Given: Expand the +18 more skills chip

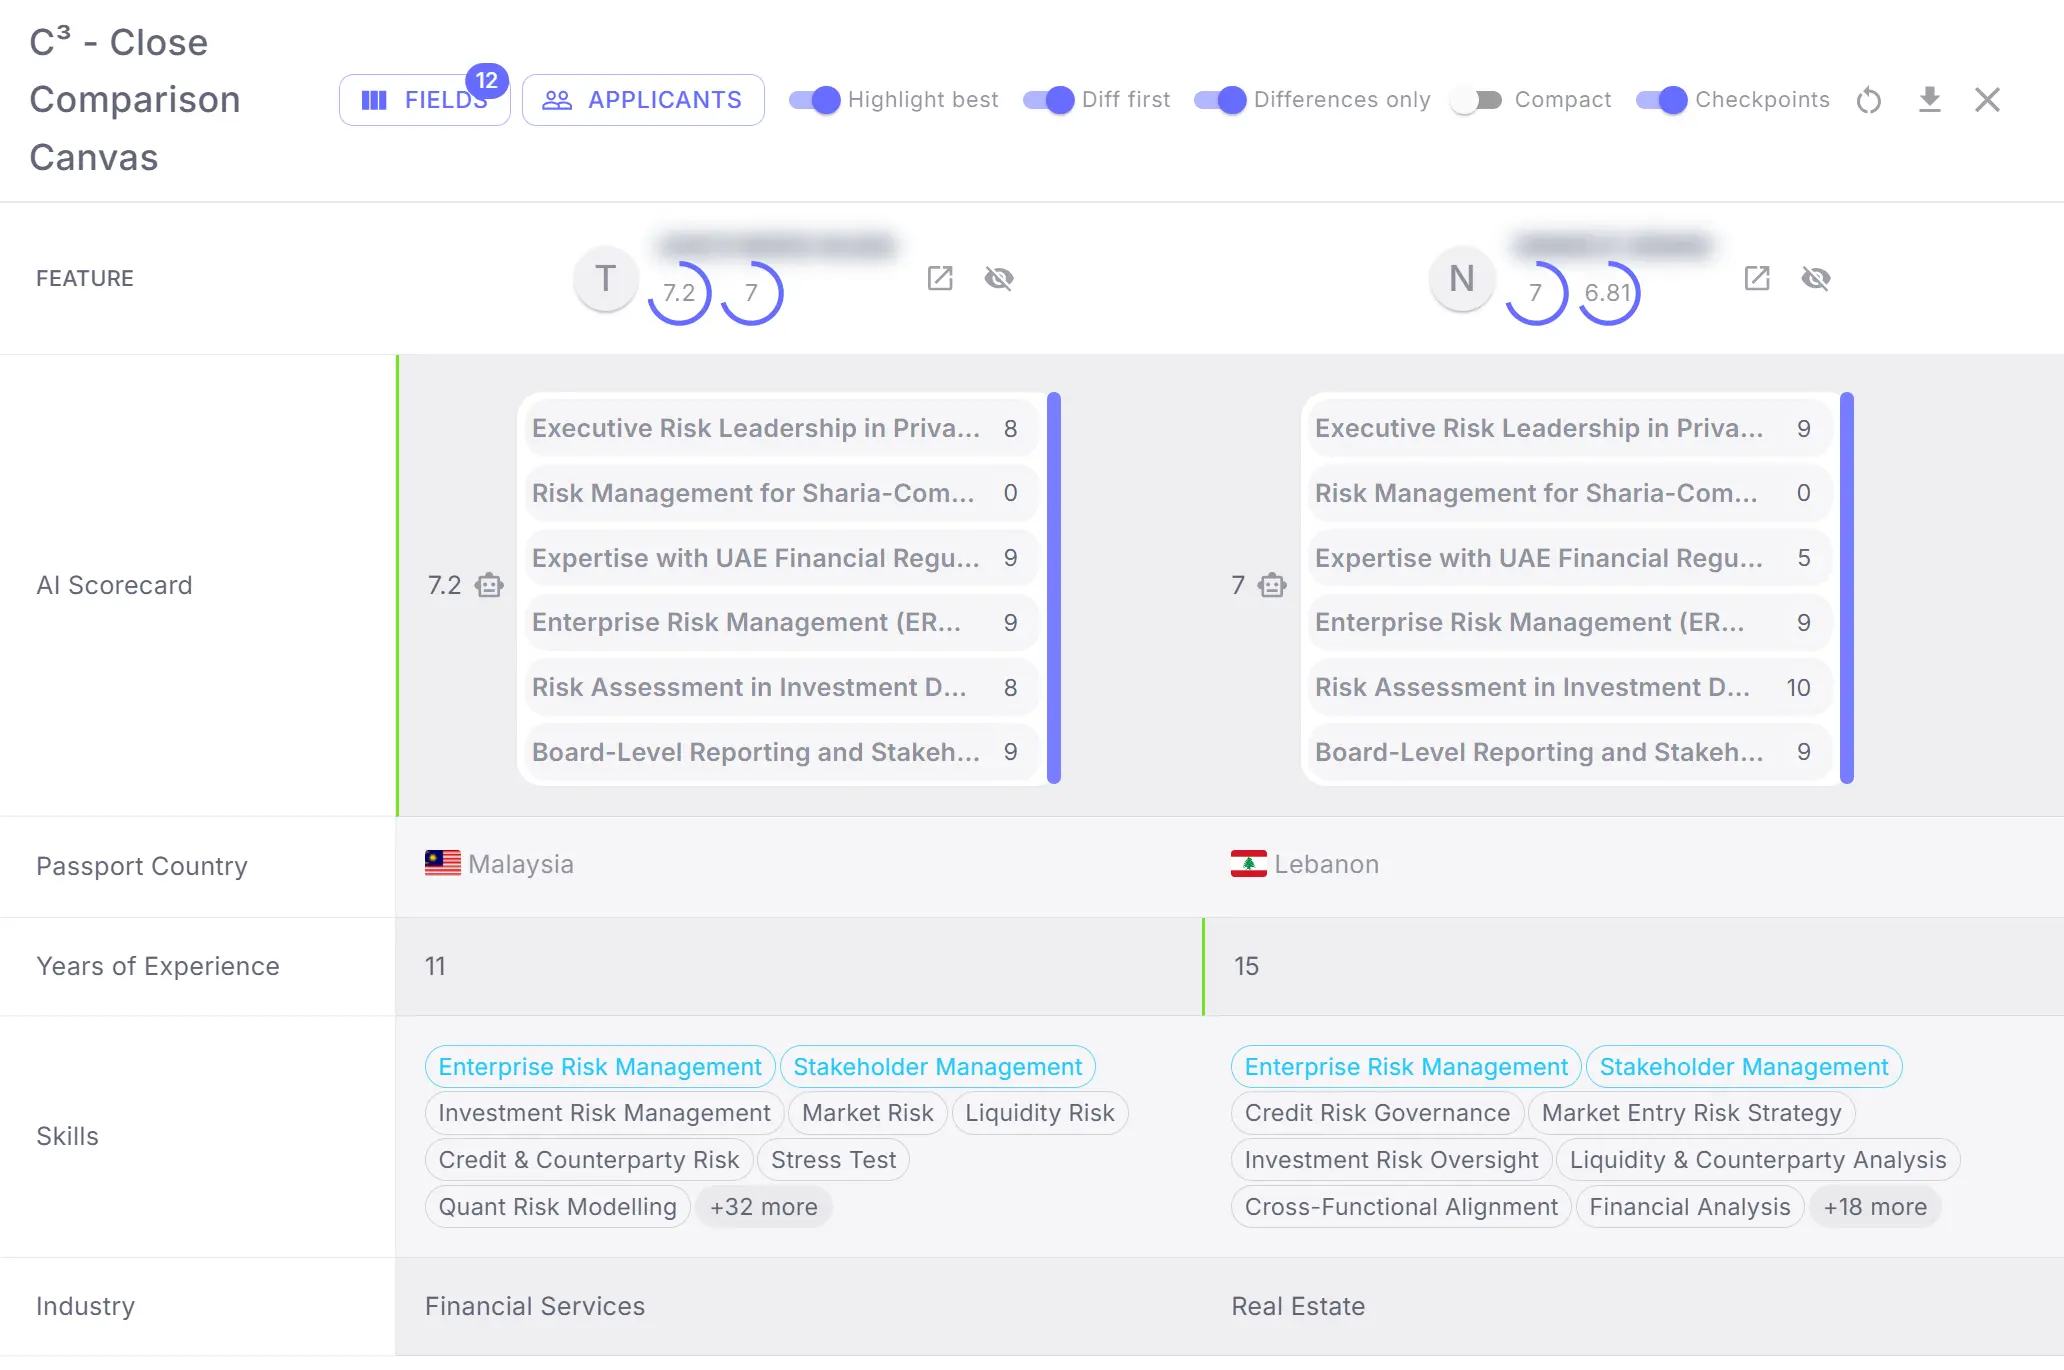Looking at the screenshot, I should pyautogui.click(x=1875, y=1206).
